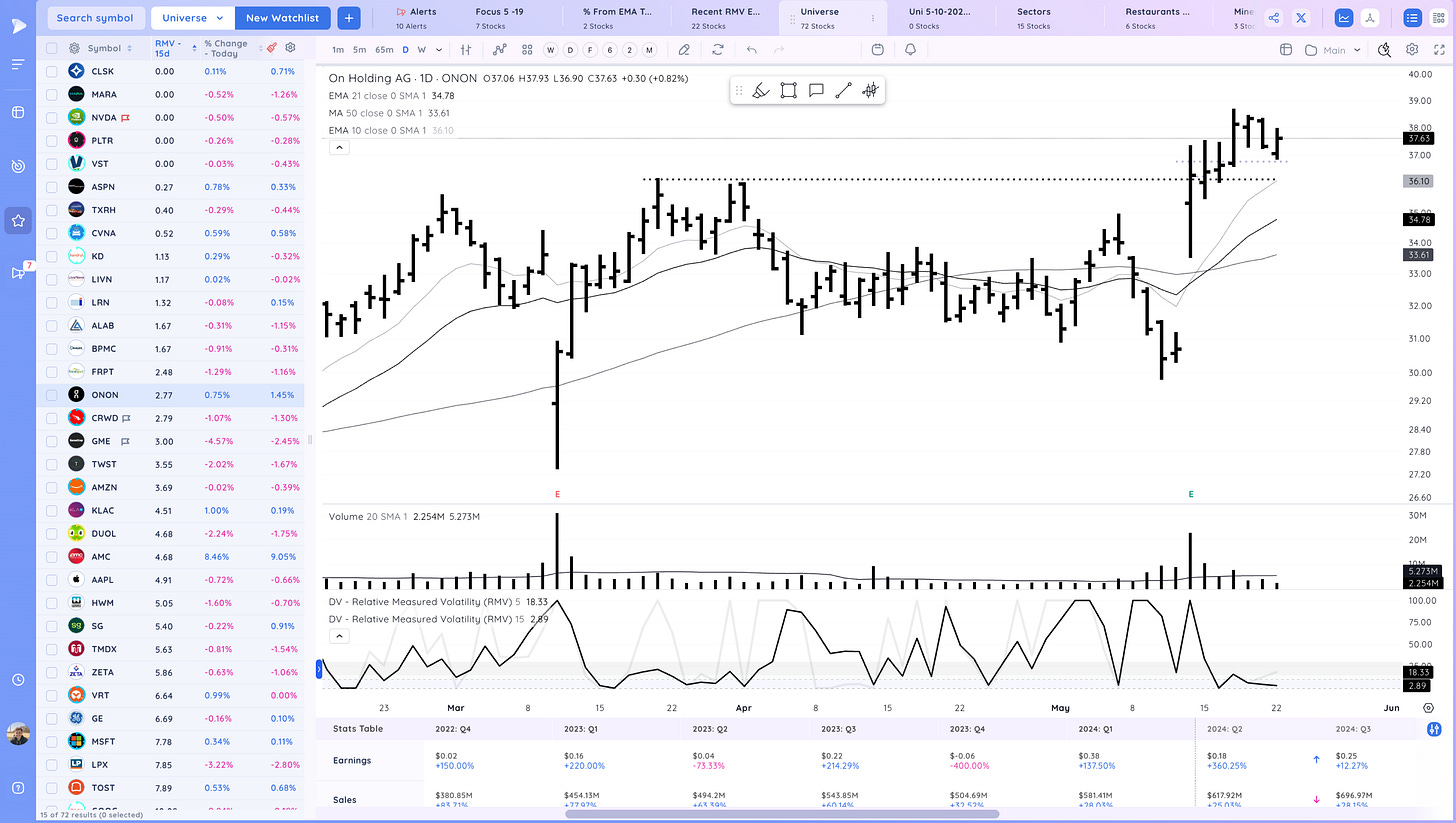Screen dimensions: 1456x823
Task: Click the blue plus add button
Action: [x=349, y=18]
